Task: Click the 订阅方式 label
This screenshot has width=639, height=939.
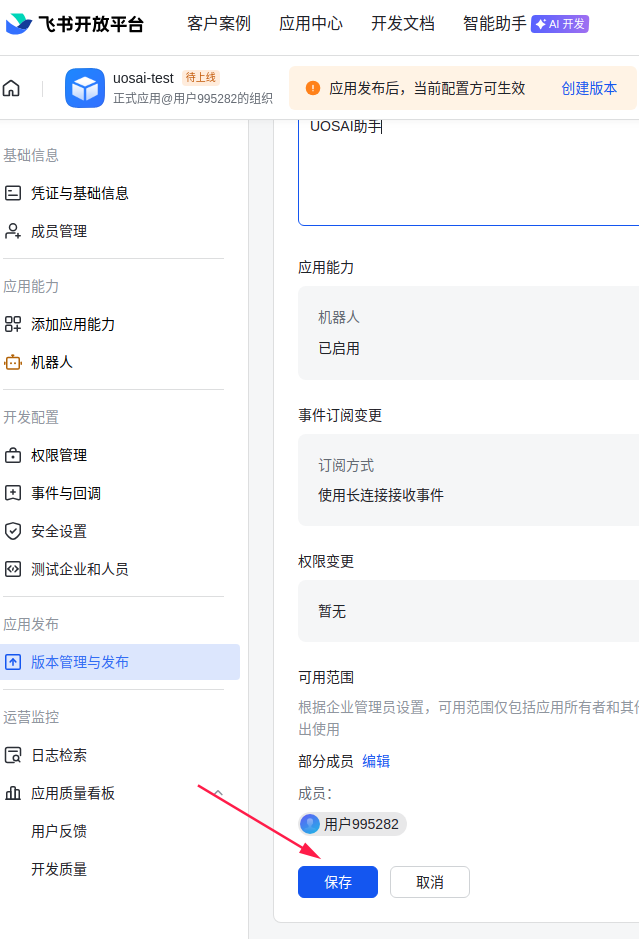Action: click(x=346, y=465)
